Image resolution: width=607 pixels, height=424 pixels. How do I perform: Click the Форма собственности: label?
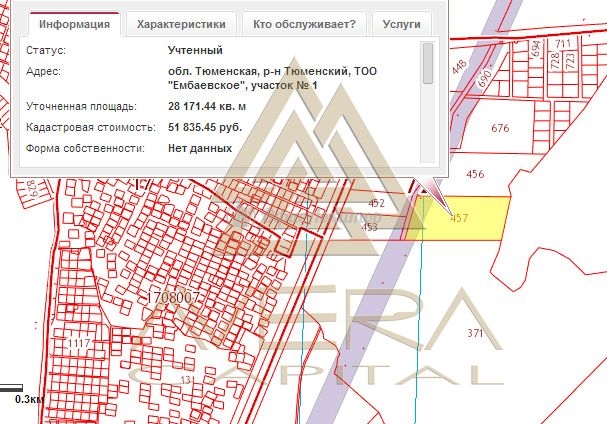pyautogui.click(x=85, y=148)
